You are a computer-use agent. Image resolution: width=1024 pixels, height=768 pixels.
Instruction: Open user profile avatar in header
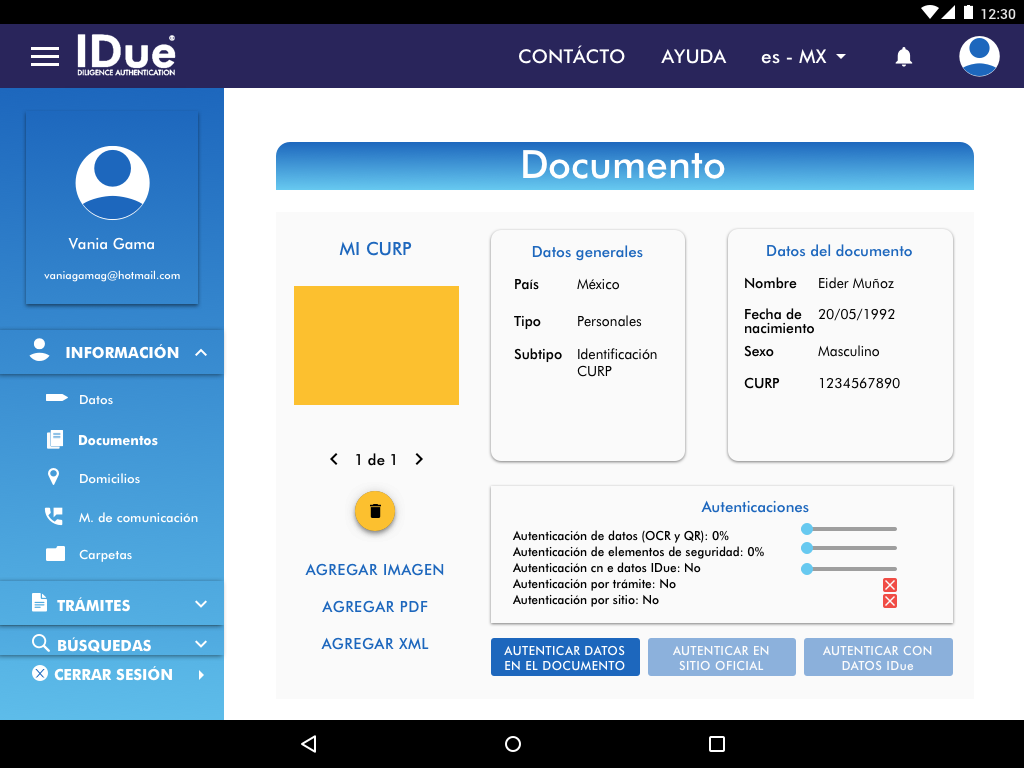coord(979,56)
